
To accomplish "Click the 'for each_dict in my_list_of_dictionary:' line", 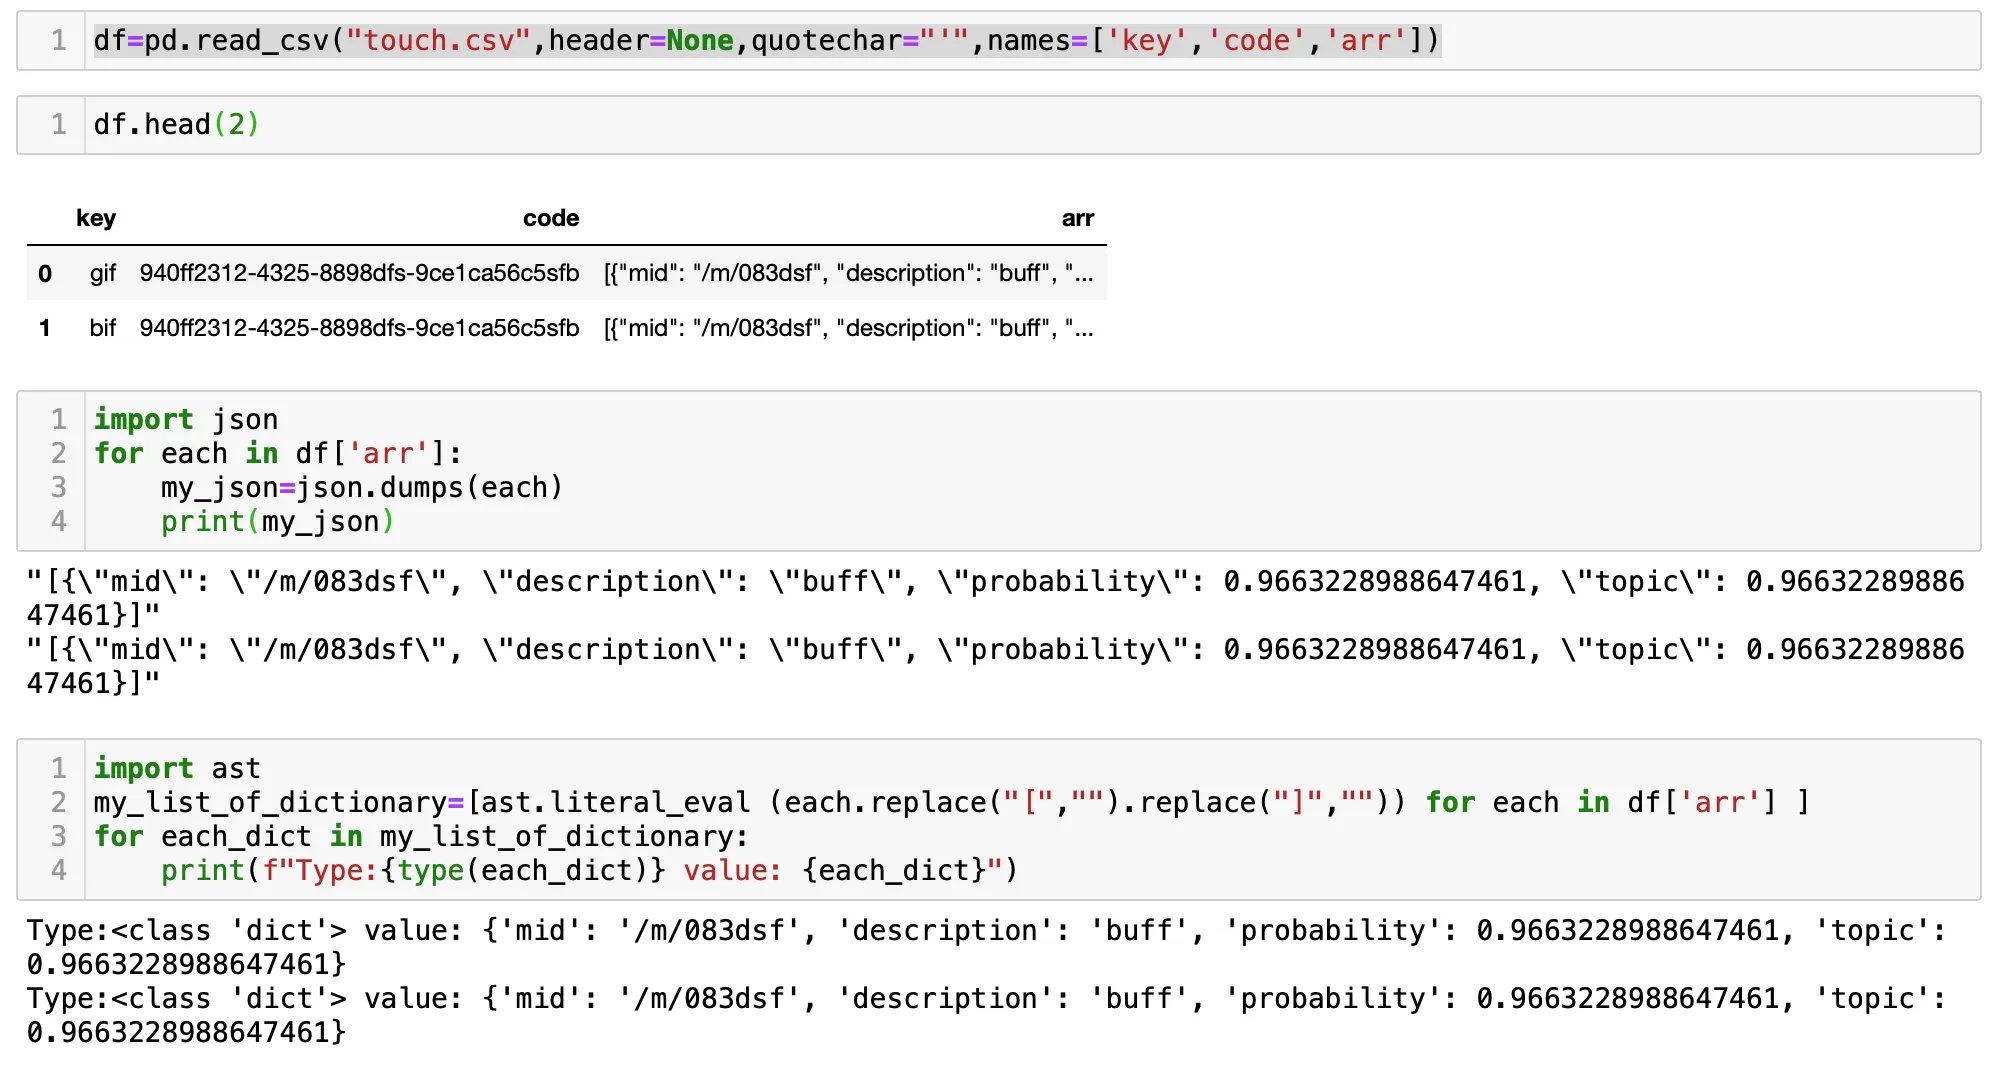I will 421,837.
